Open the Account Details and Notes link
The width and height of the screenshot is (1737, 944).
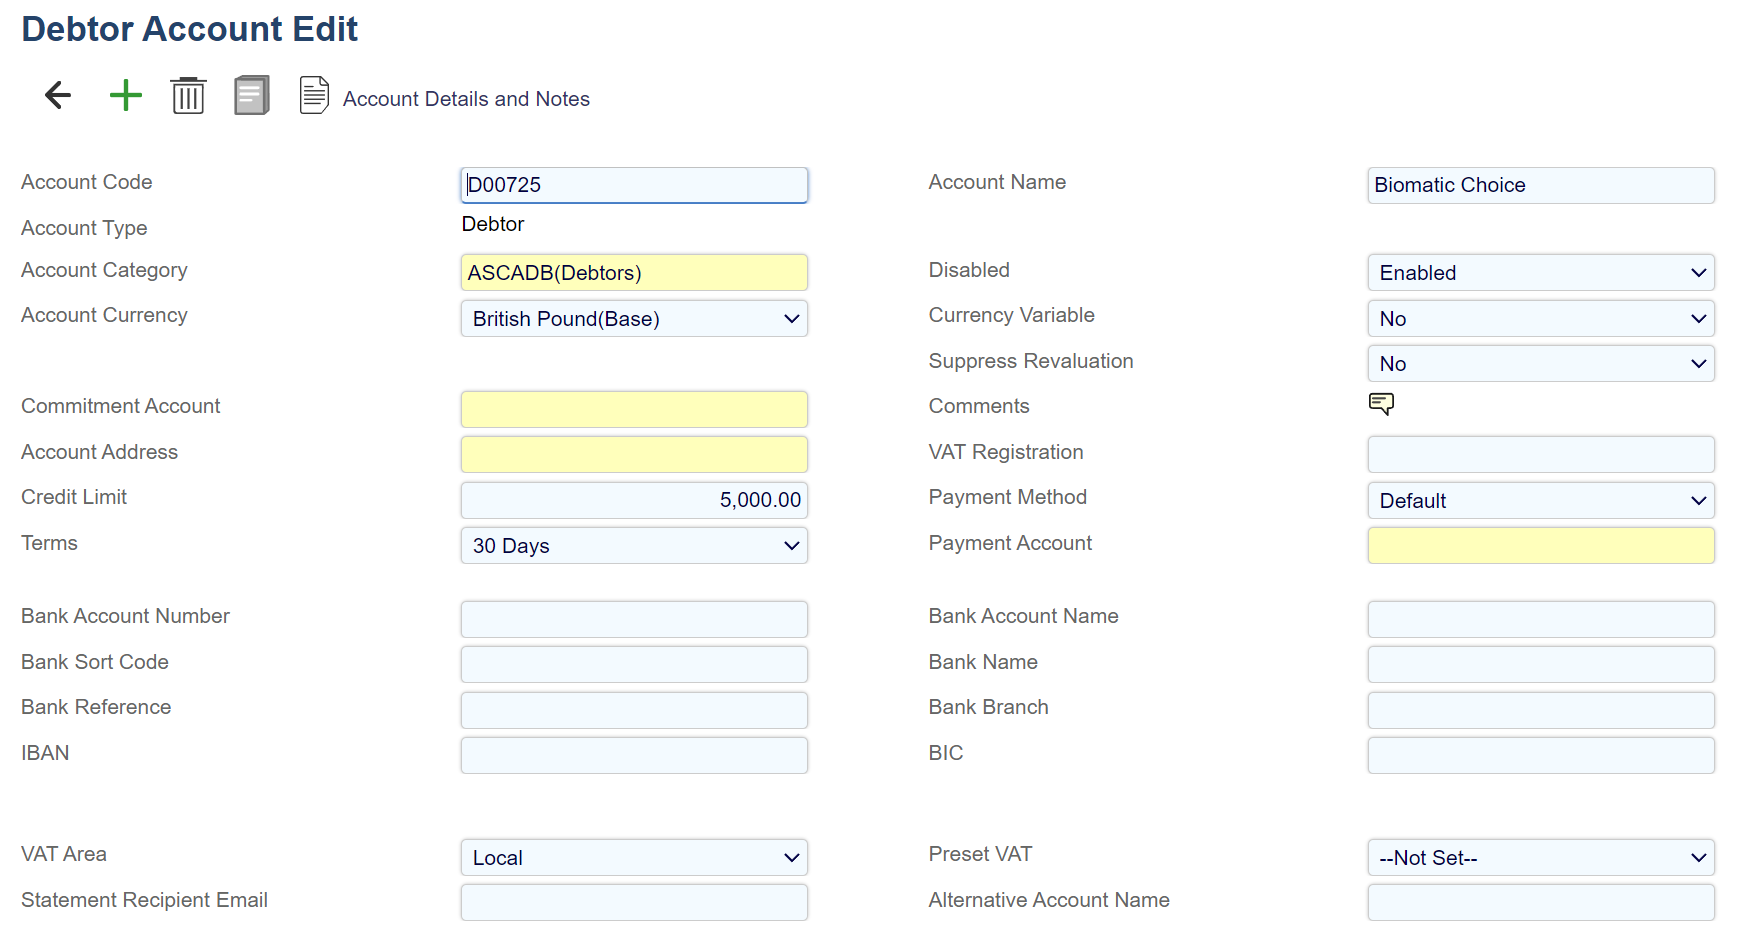(466, 99)
